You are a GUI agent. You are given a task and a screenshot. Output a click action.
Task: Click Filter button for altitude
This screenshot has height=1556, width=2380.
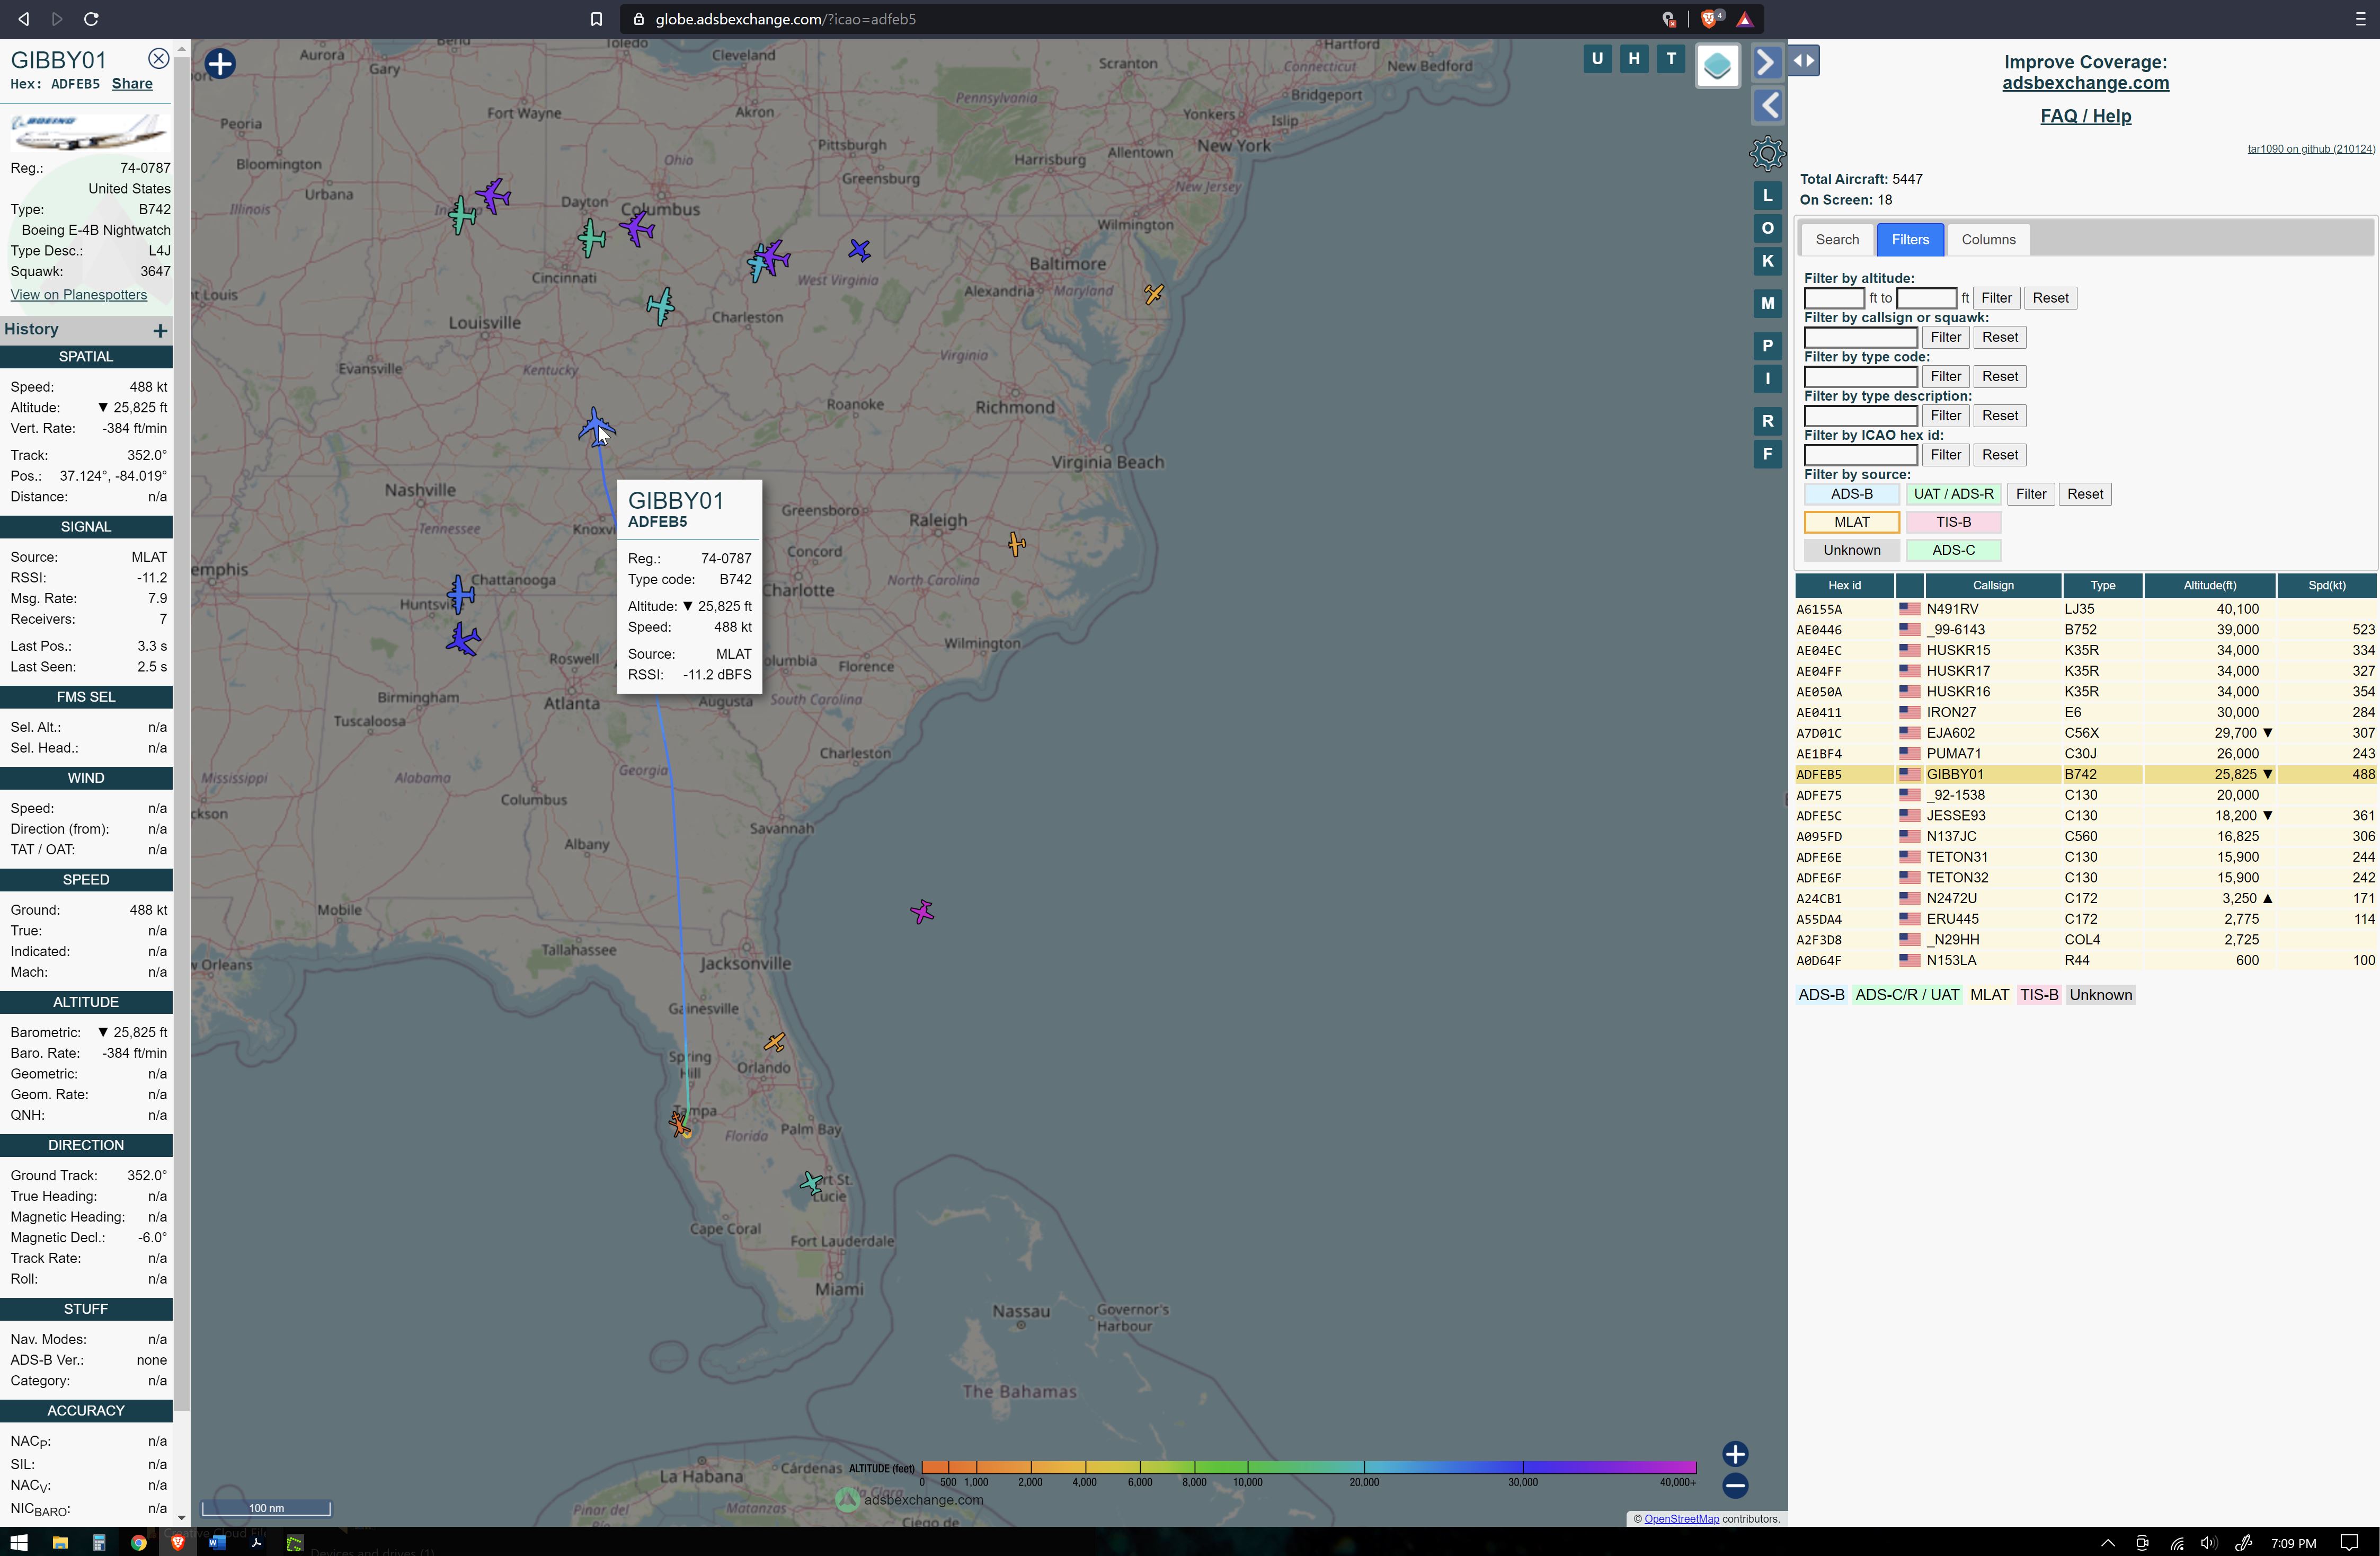tap(1996, 298)
